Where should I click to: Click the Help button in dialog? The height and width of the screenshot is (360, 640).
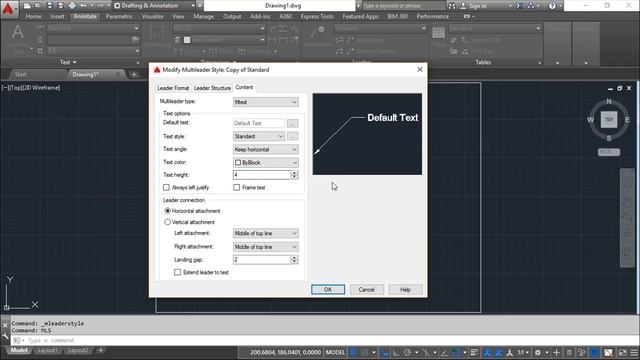point(405,289)
